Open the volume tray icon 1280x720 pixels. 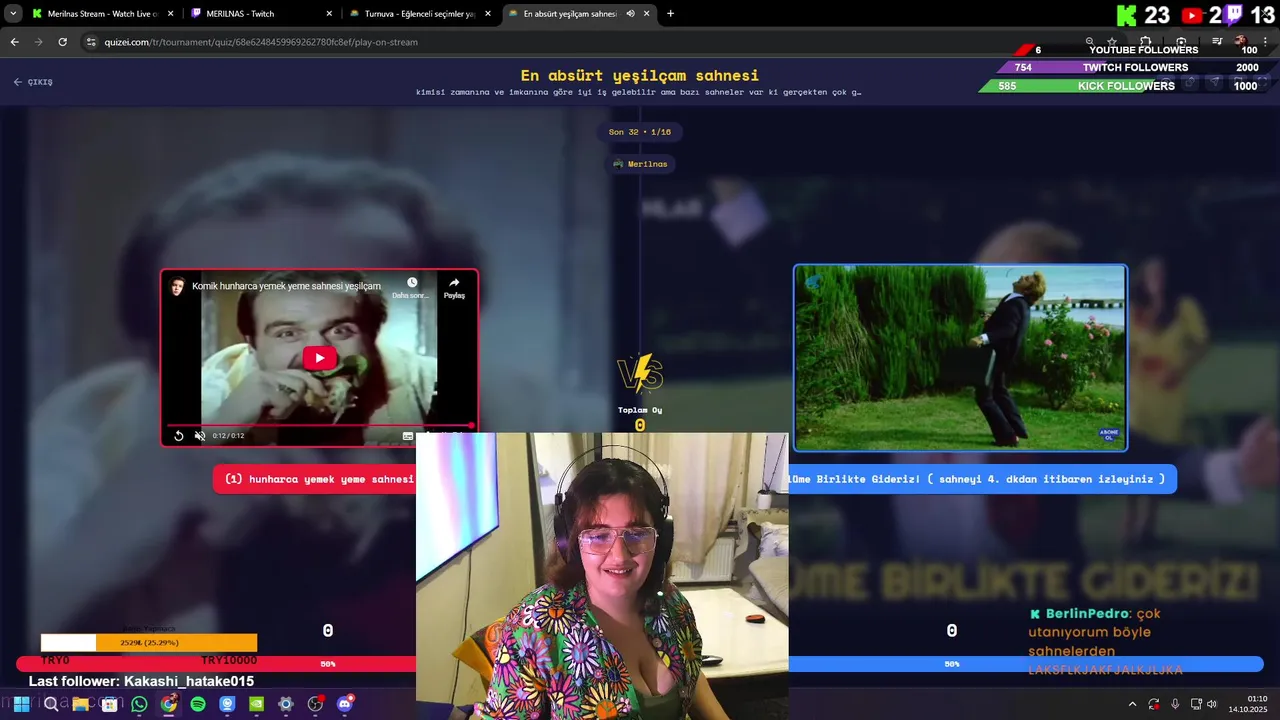(x=1212, y=704)
